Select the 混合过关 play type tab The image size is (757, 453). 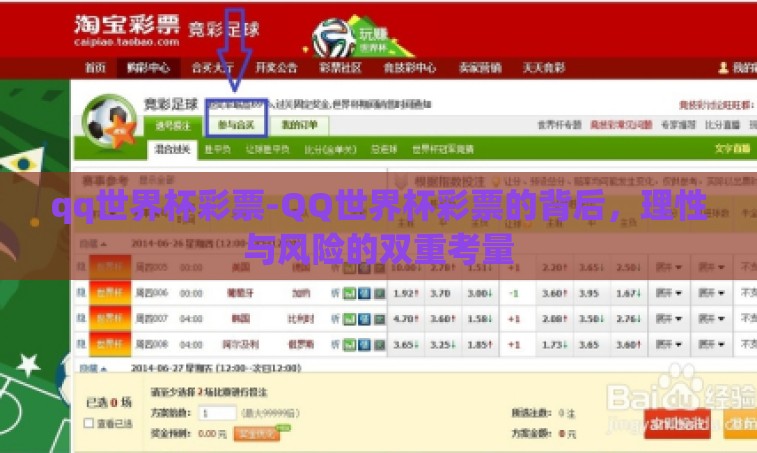(x=172, y=149)
